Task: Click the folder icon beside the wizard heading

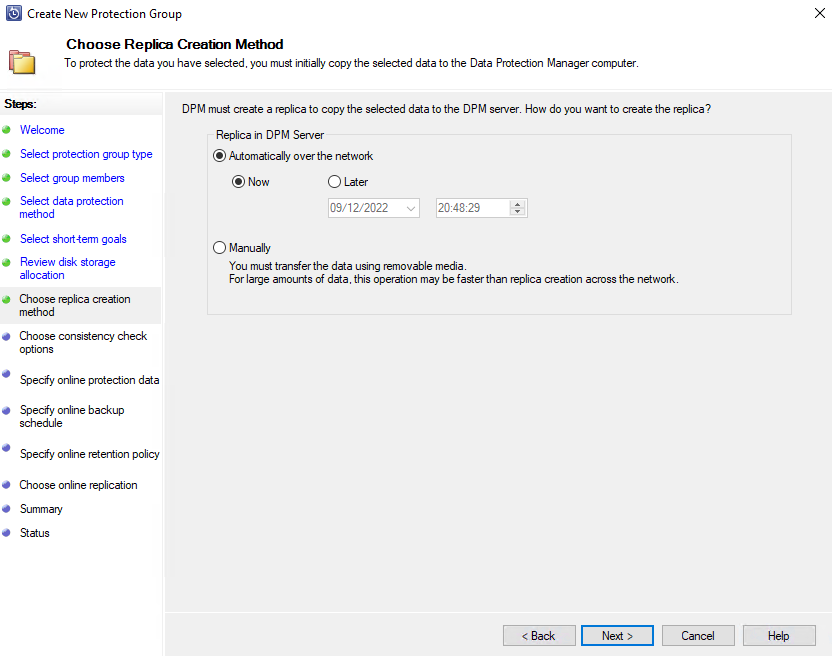Action: [22, 62]
